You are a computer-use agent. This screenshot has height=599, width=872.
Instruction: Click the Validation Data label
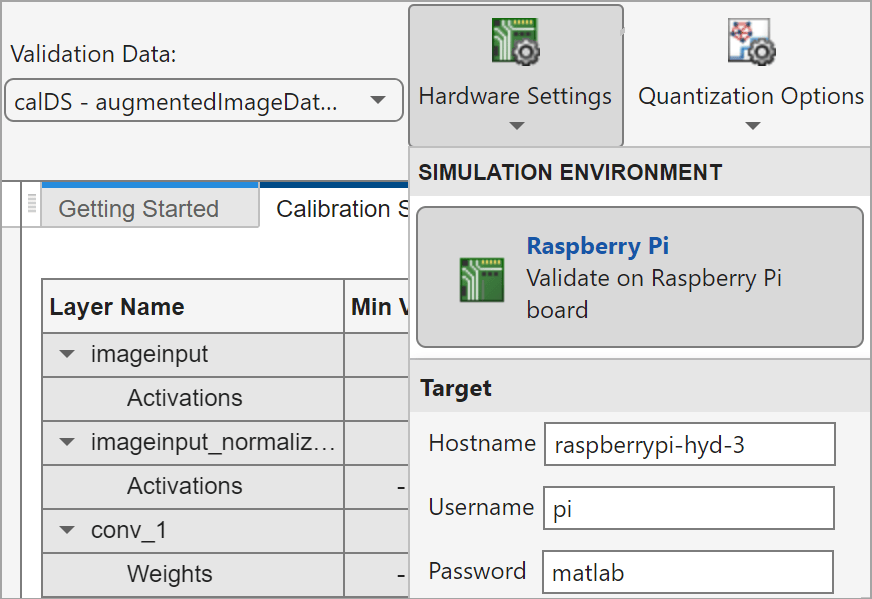pyautogui.click(x=93, y=54)
